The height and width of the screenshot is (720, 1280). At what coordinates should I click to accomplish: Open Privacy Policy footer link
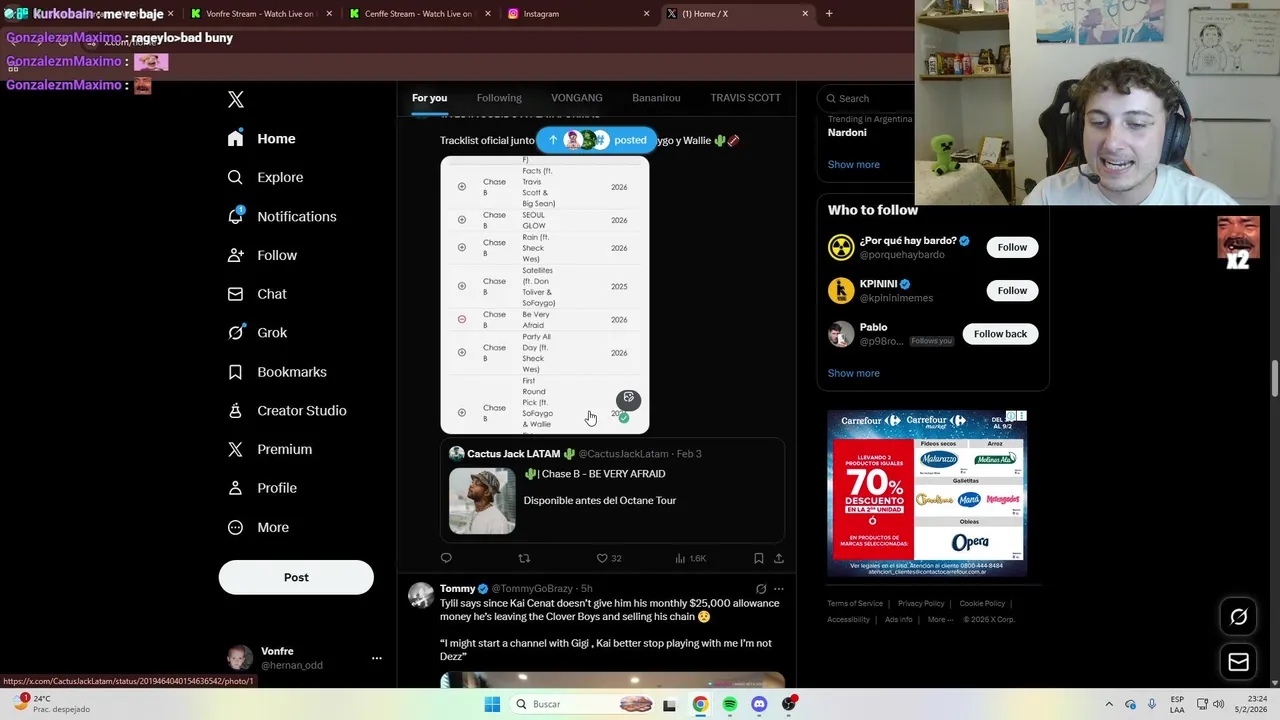coord(921,604)
